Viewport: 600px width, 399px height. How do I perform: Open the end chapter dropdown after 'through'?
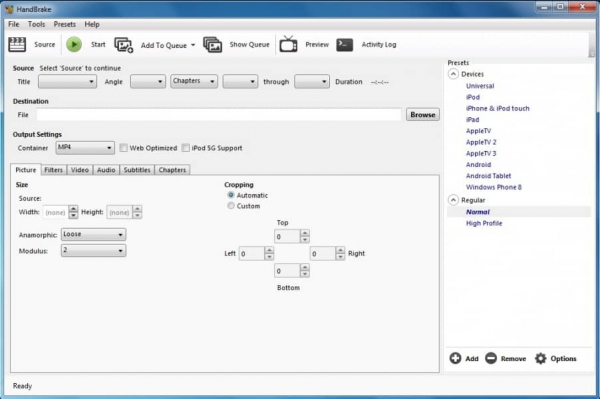coord(312,81)
